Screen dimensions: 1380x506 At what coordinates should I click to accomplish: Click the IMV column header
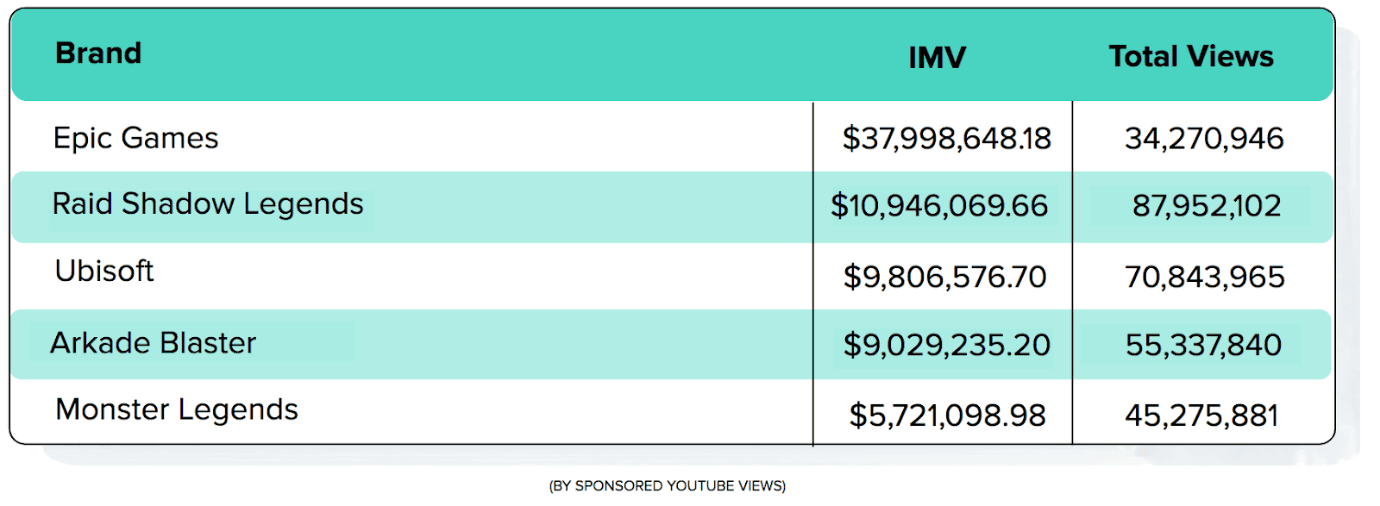937,57
